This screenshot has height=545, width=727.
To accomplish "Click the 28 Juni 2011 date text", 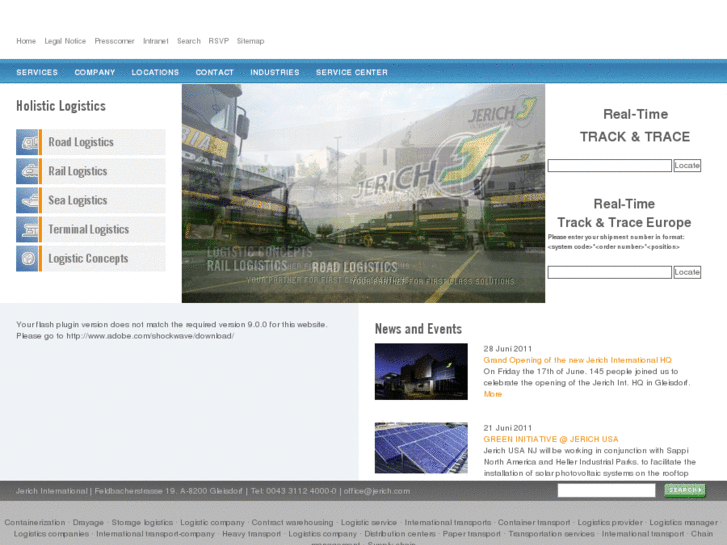I will click(507, 349).
